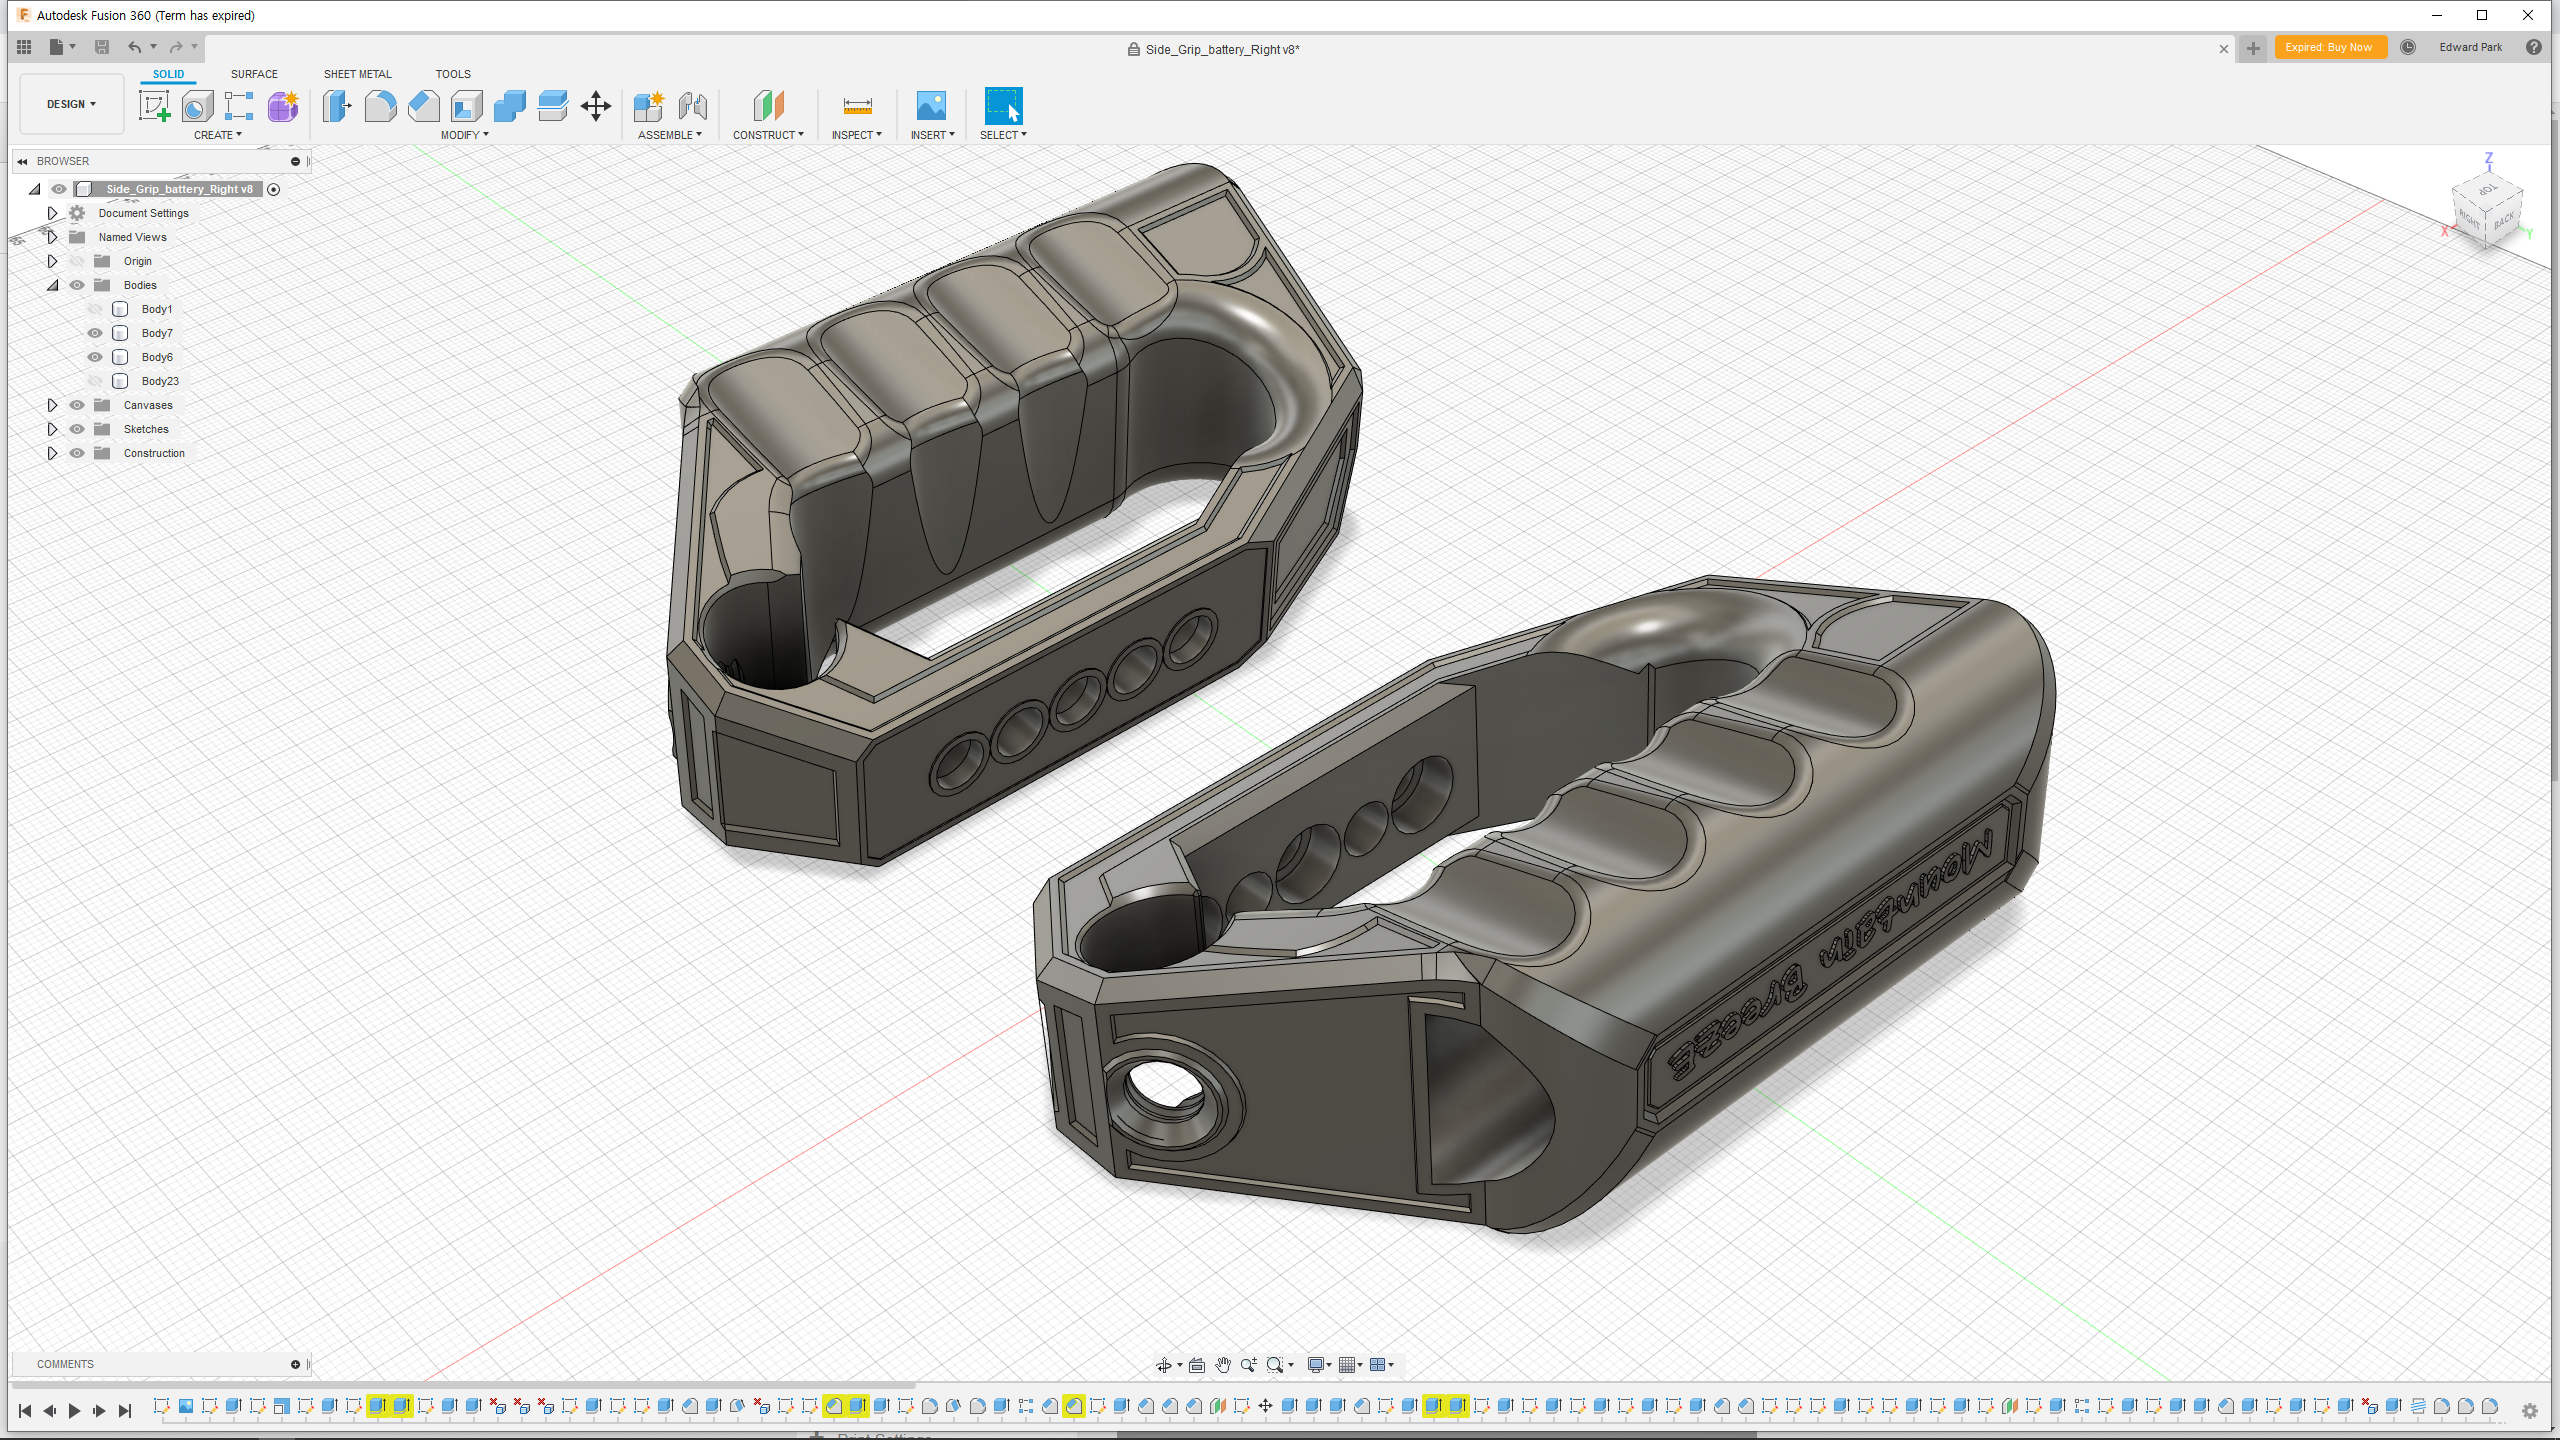Image resolution: width=2560 pixels, height=1440 pixels.
Task: Open the DESIGN workspace dropdown
Action: [x=71, y=104]
